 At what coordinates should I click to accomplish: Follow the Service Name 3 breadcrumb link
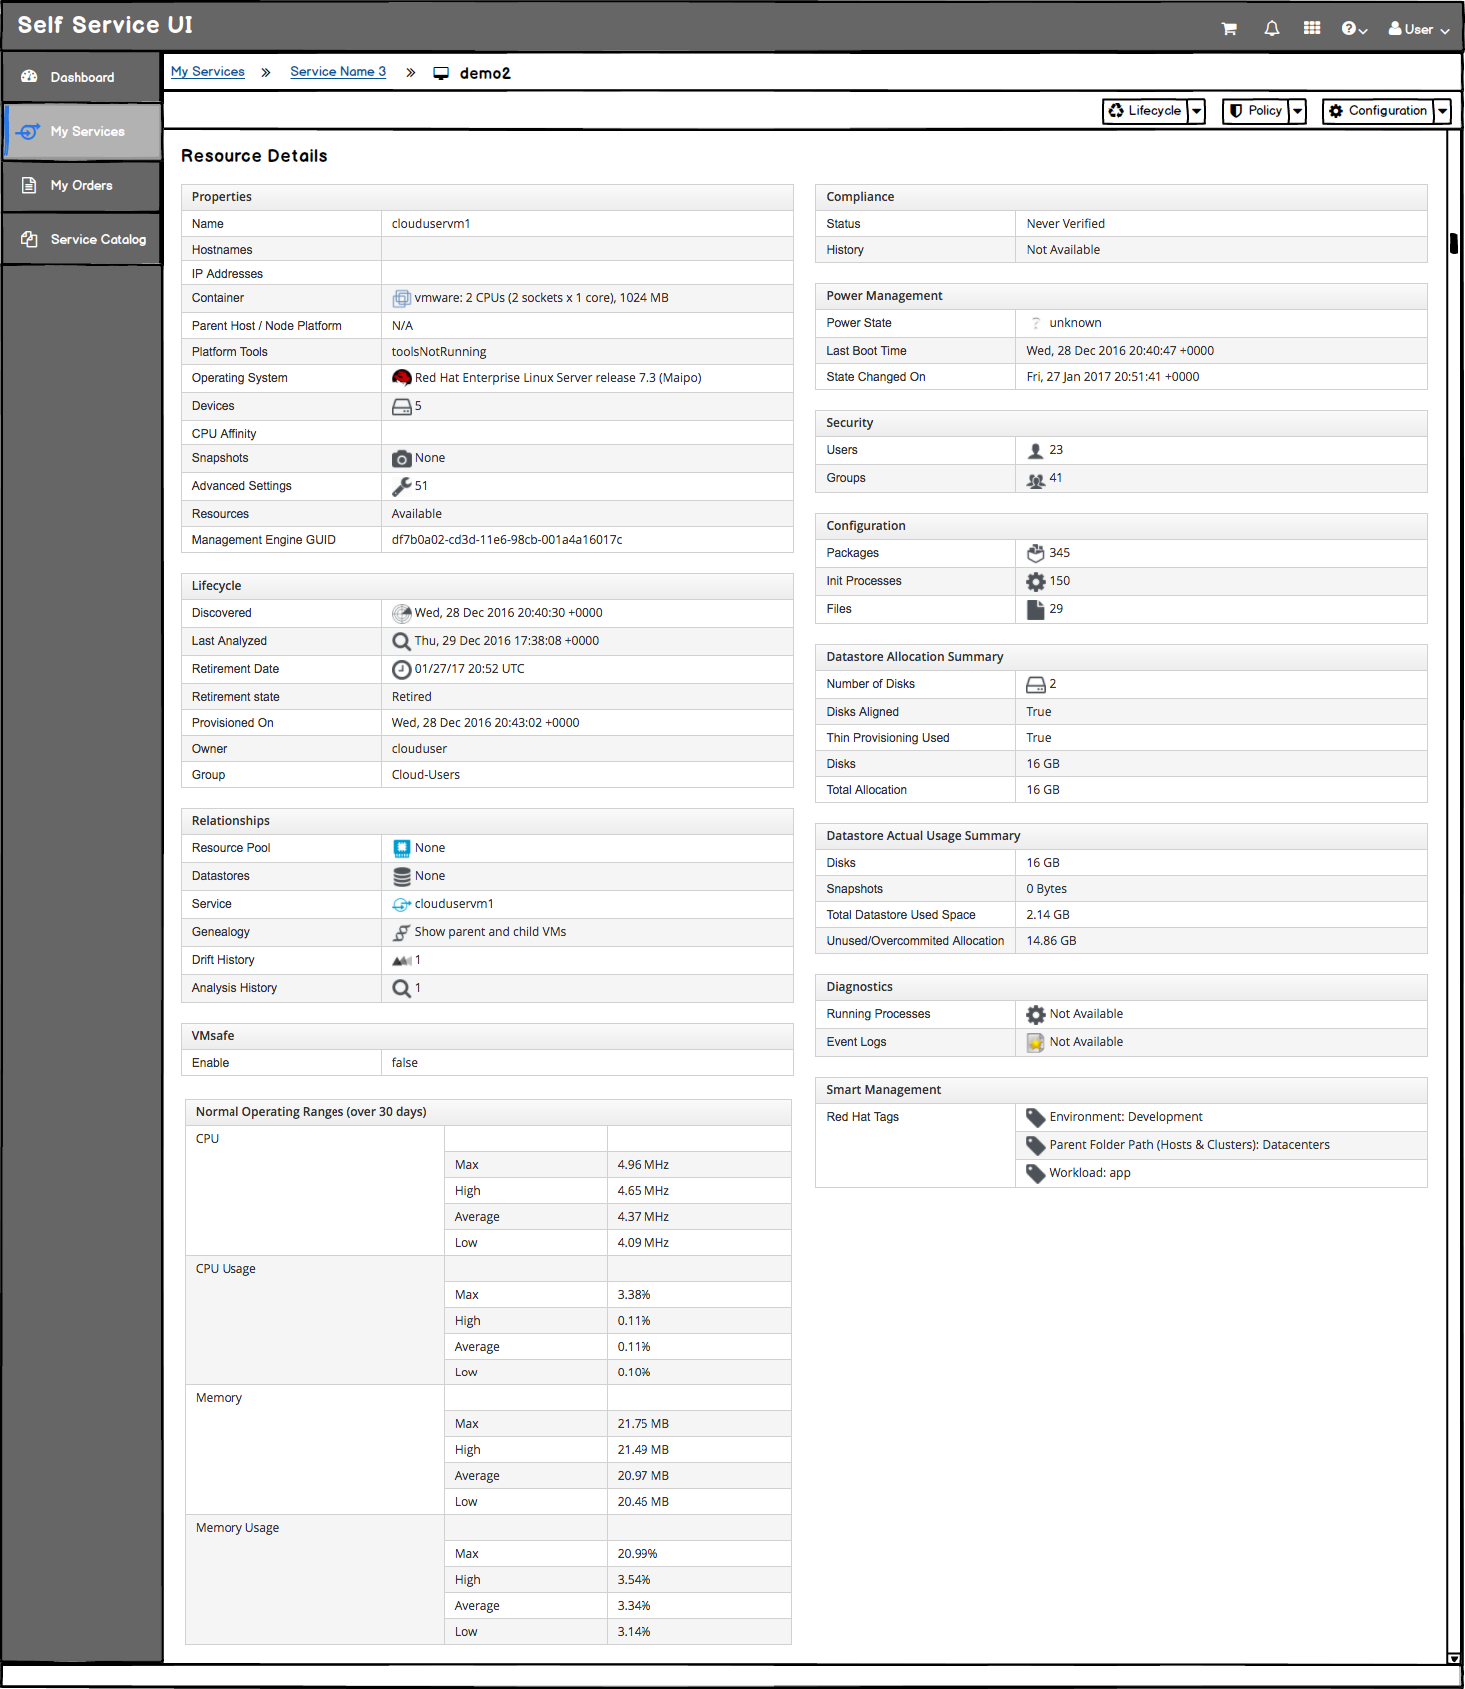click(338, 72)
